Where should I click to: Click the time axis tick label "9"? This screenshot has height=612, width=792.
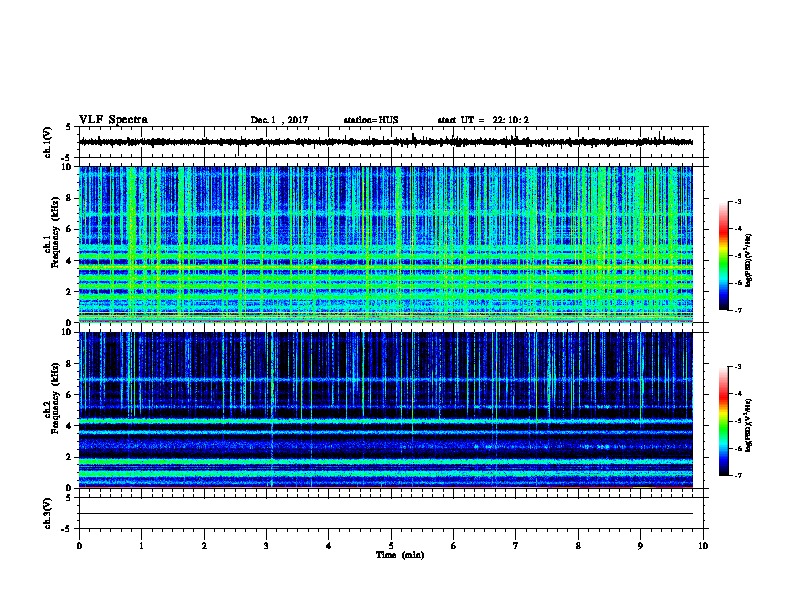640,546
